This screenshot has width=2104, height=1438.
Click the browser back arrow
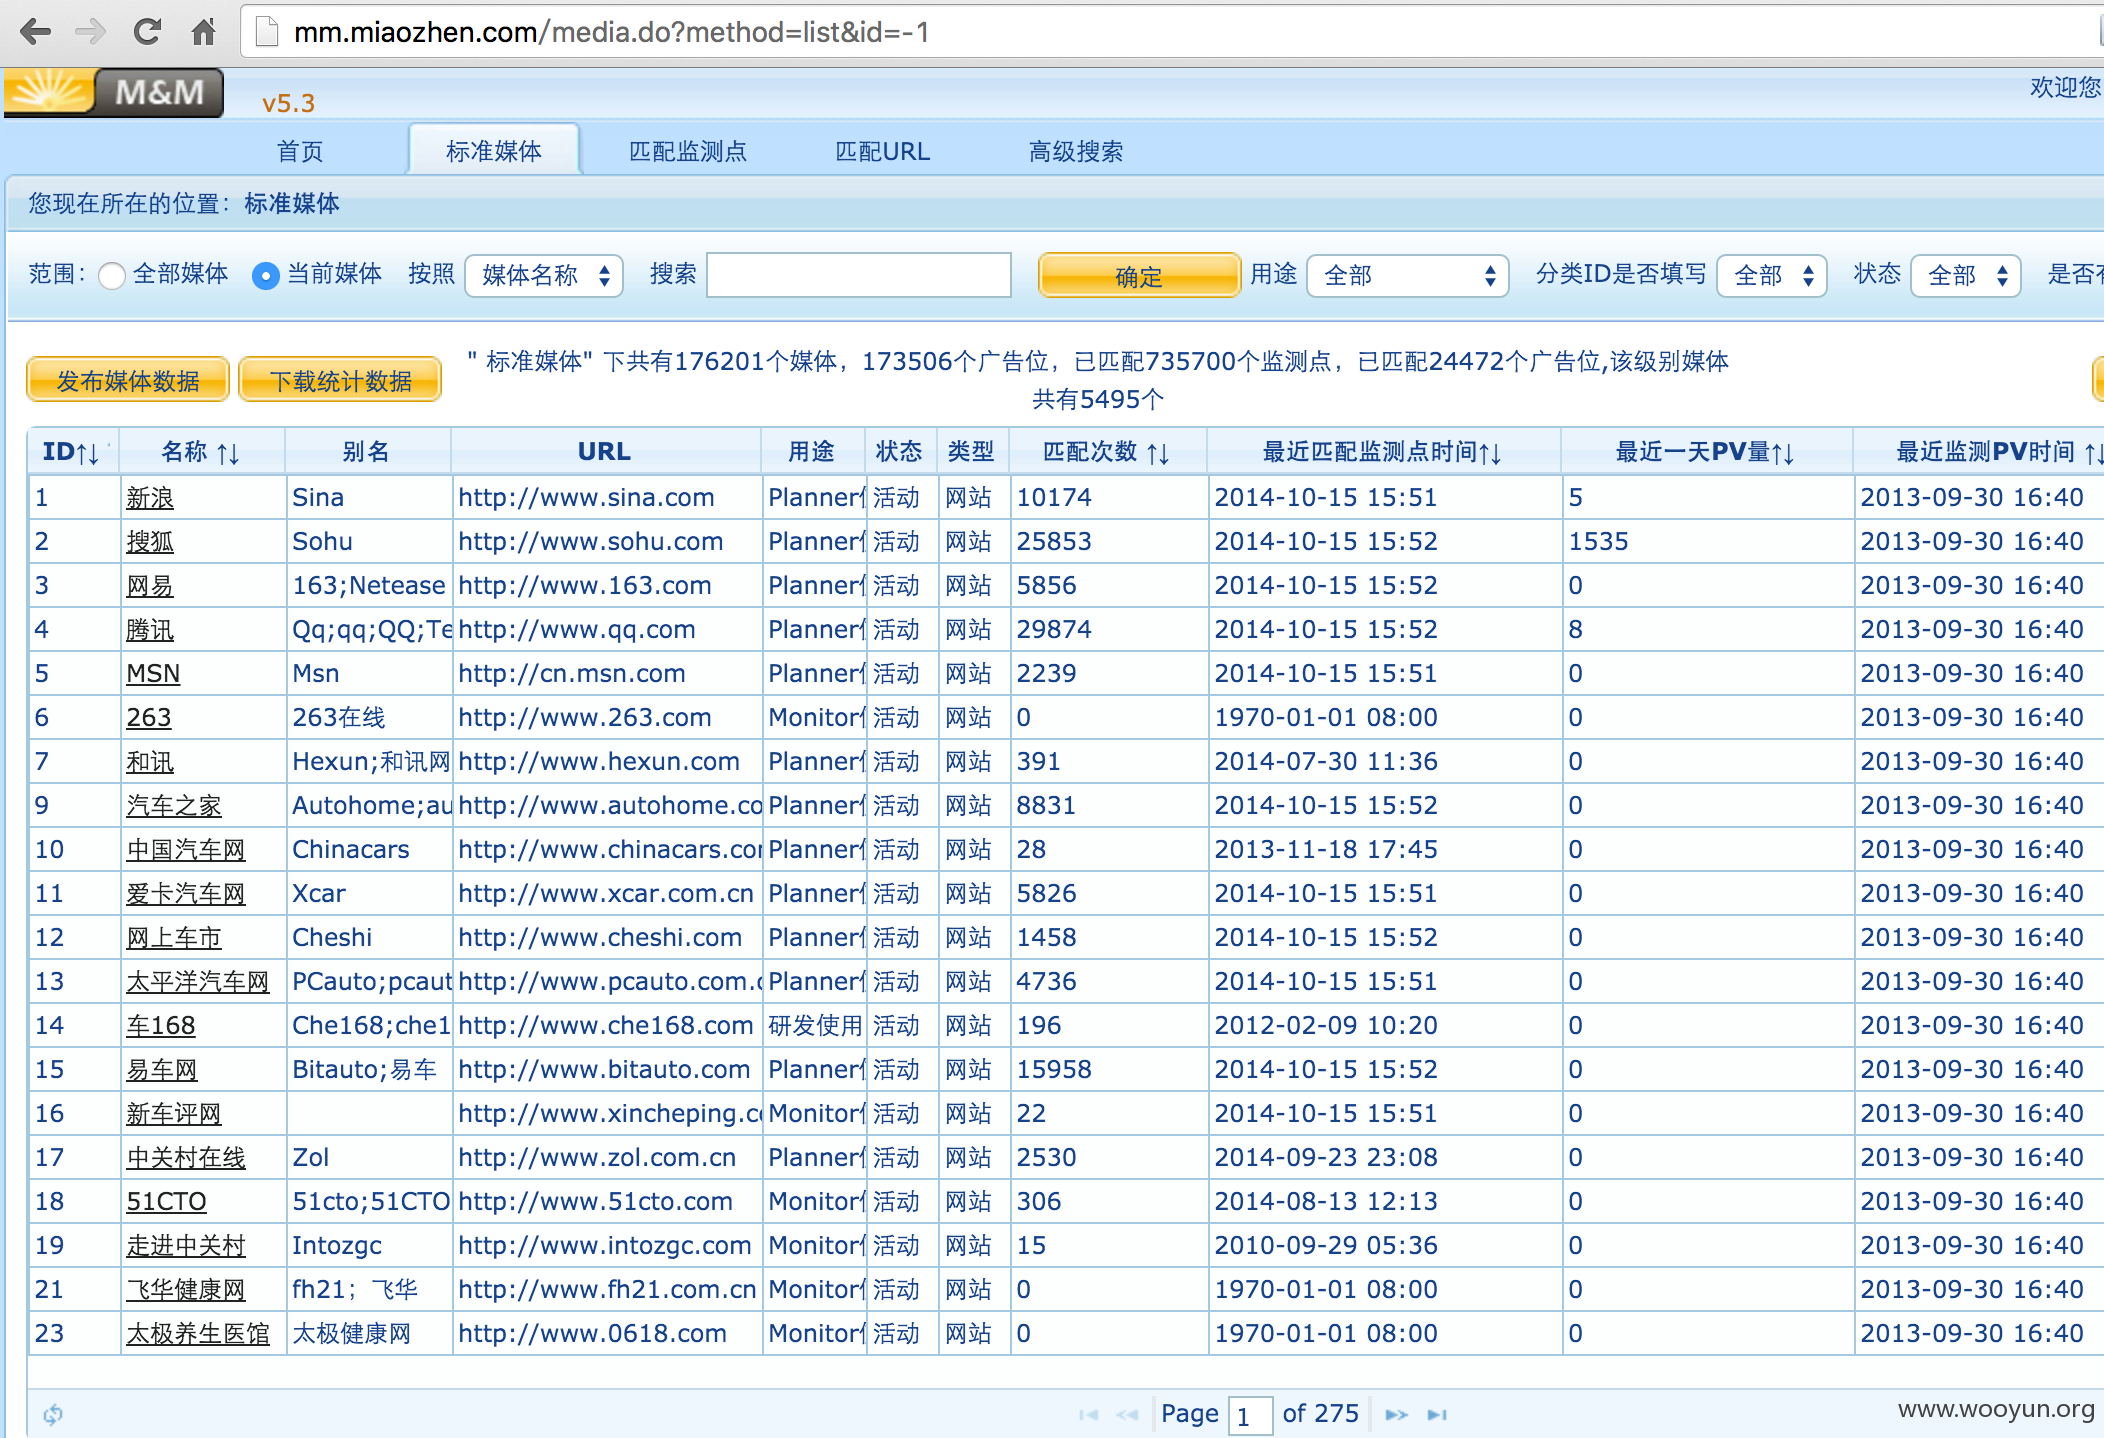point(36,32)
